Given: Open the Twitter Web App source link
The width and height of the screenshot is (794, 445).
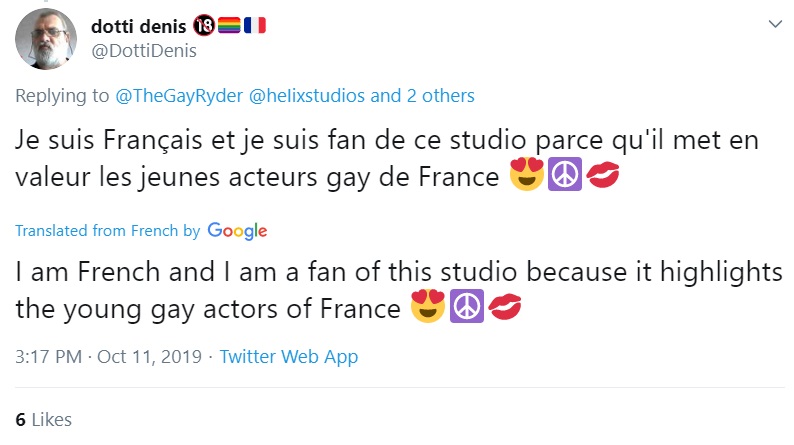Looking at the screenshot, I should [x=289, y=356].
